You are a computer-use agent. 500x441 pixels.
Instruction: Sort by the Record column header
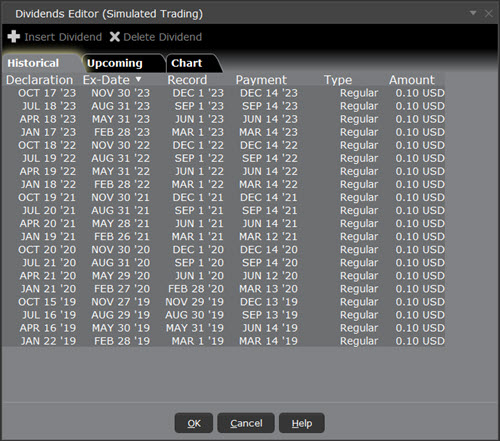(187, 80)
